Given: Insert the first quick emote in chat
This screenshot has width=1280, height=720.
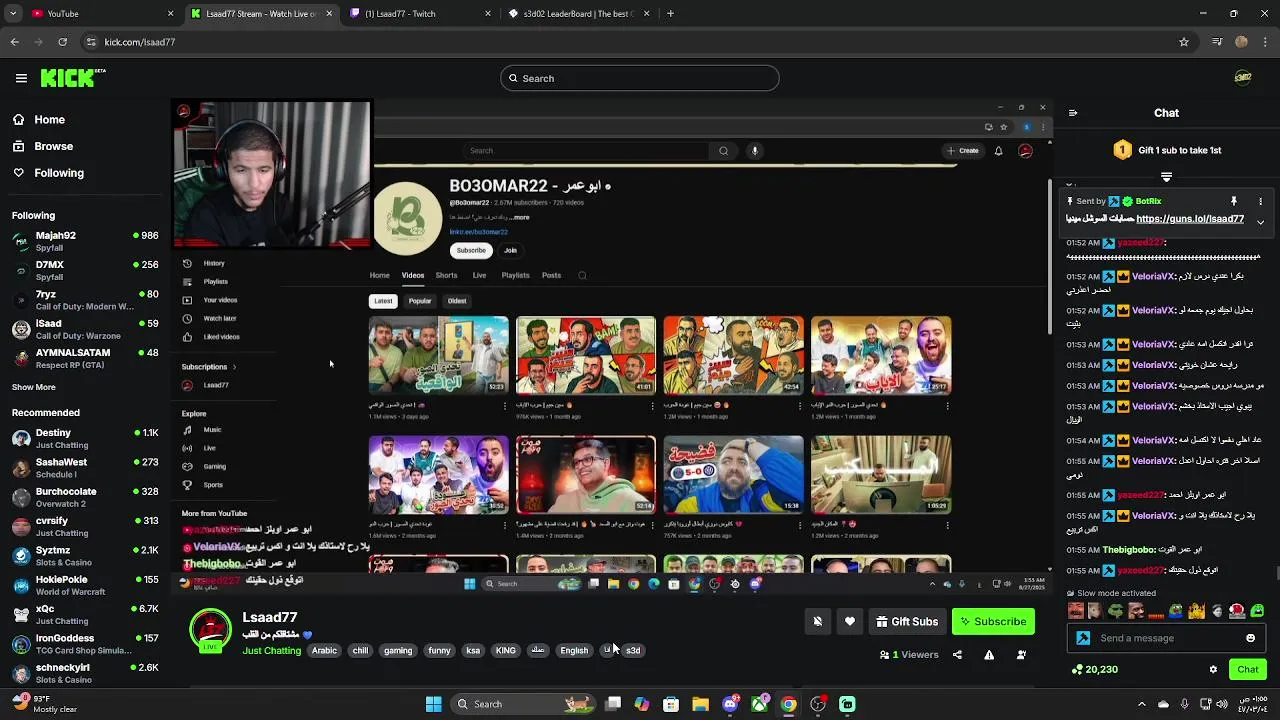Looking at the screenshot, I should [x=1076, y=611].
